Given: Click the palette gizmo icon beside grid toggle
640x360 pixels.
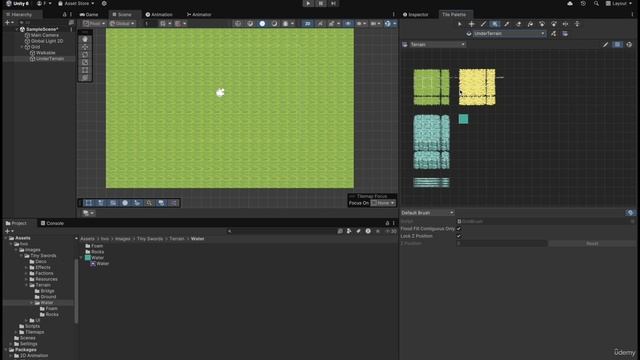Looking at the screenshot, I should point(629,44).
